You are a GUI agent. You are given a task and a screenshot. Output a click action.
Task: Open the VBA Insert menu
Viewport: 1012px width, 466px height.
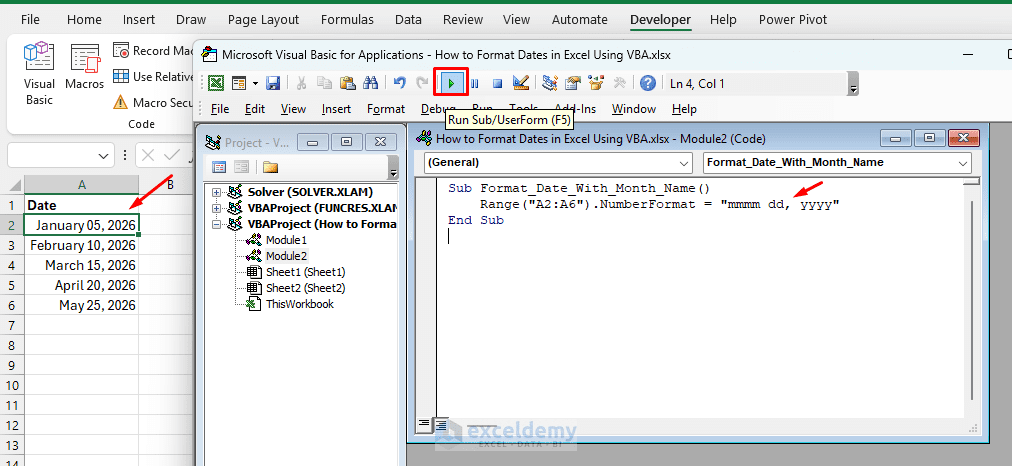coord(336,109)
